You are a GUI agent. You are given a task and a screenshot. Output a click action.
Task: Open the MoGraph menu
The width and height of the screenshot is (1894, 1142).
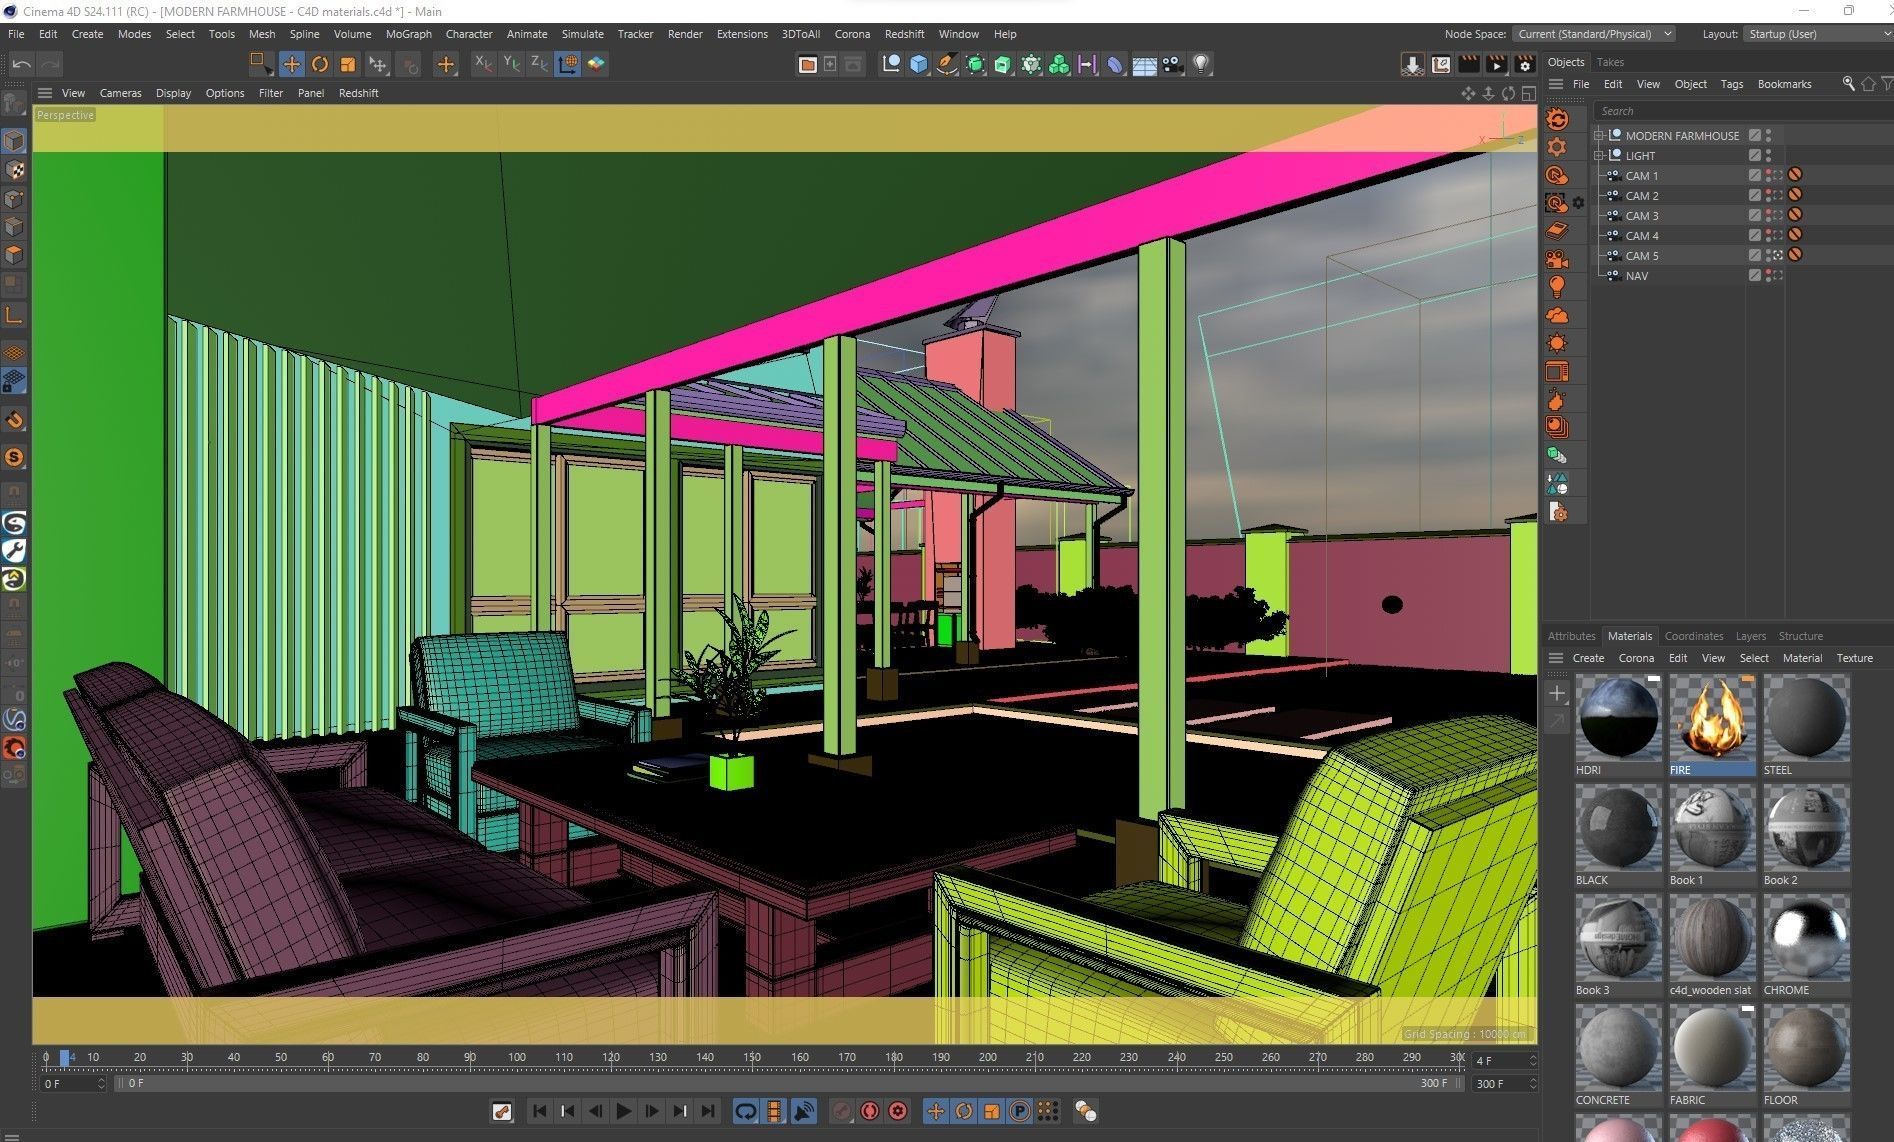tap(409, 34)
